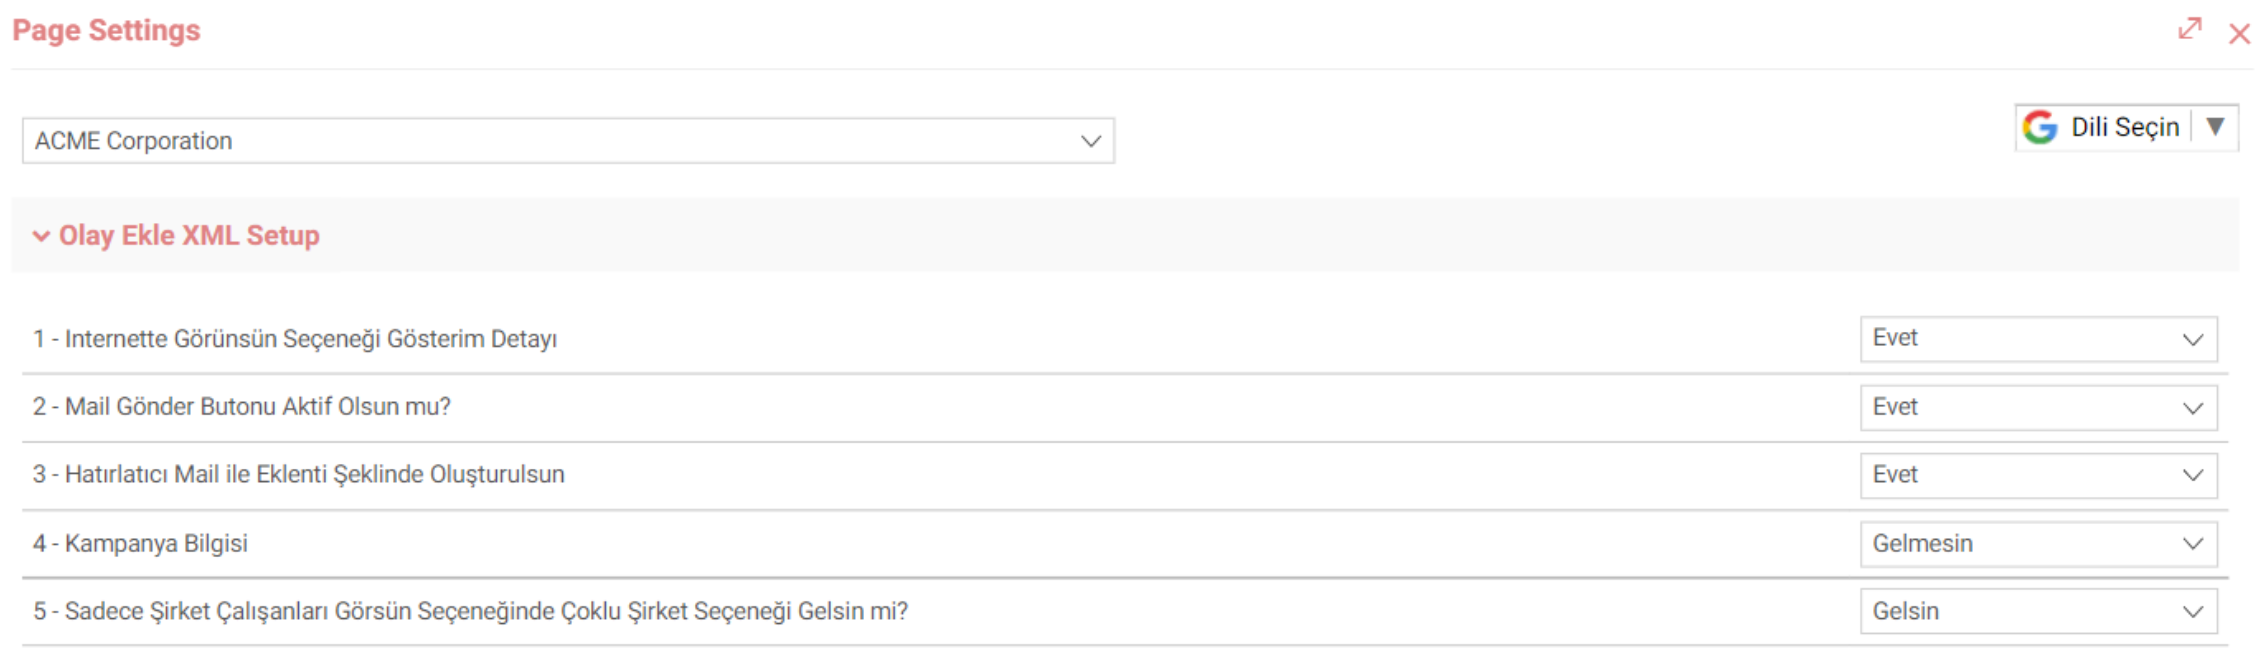This screenshot has height=655, width=2257.
Task: Select row 4 Kampanya Bilgisi label
Action: tap(140, 543)
